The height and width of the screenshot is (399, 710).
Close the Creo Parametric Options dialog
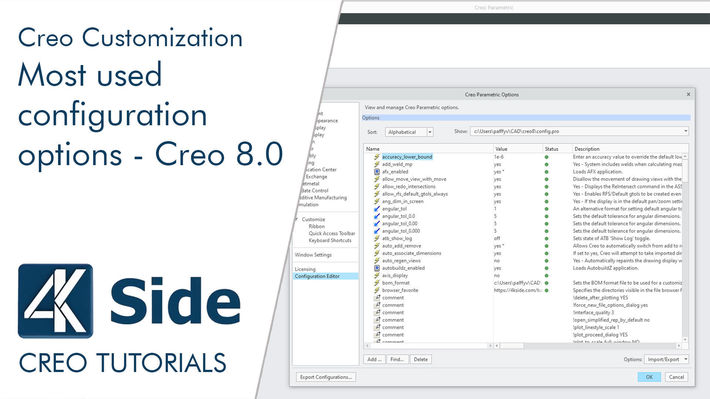click(688, 94)
